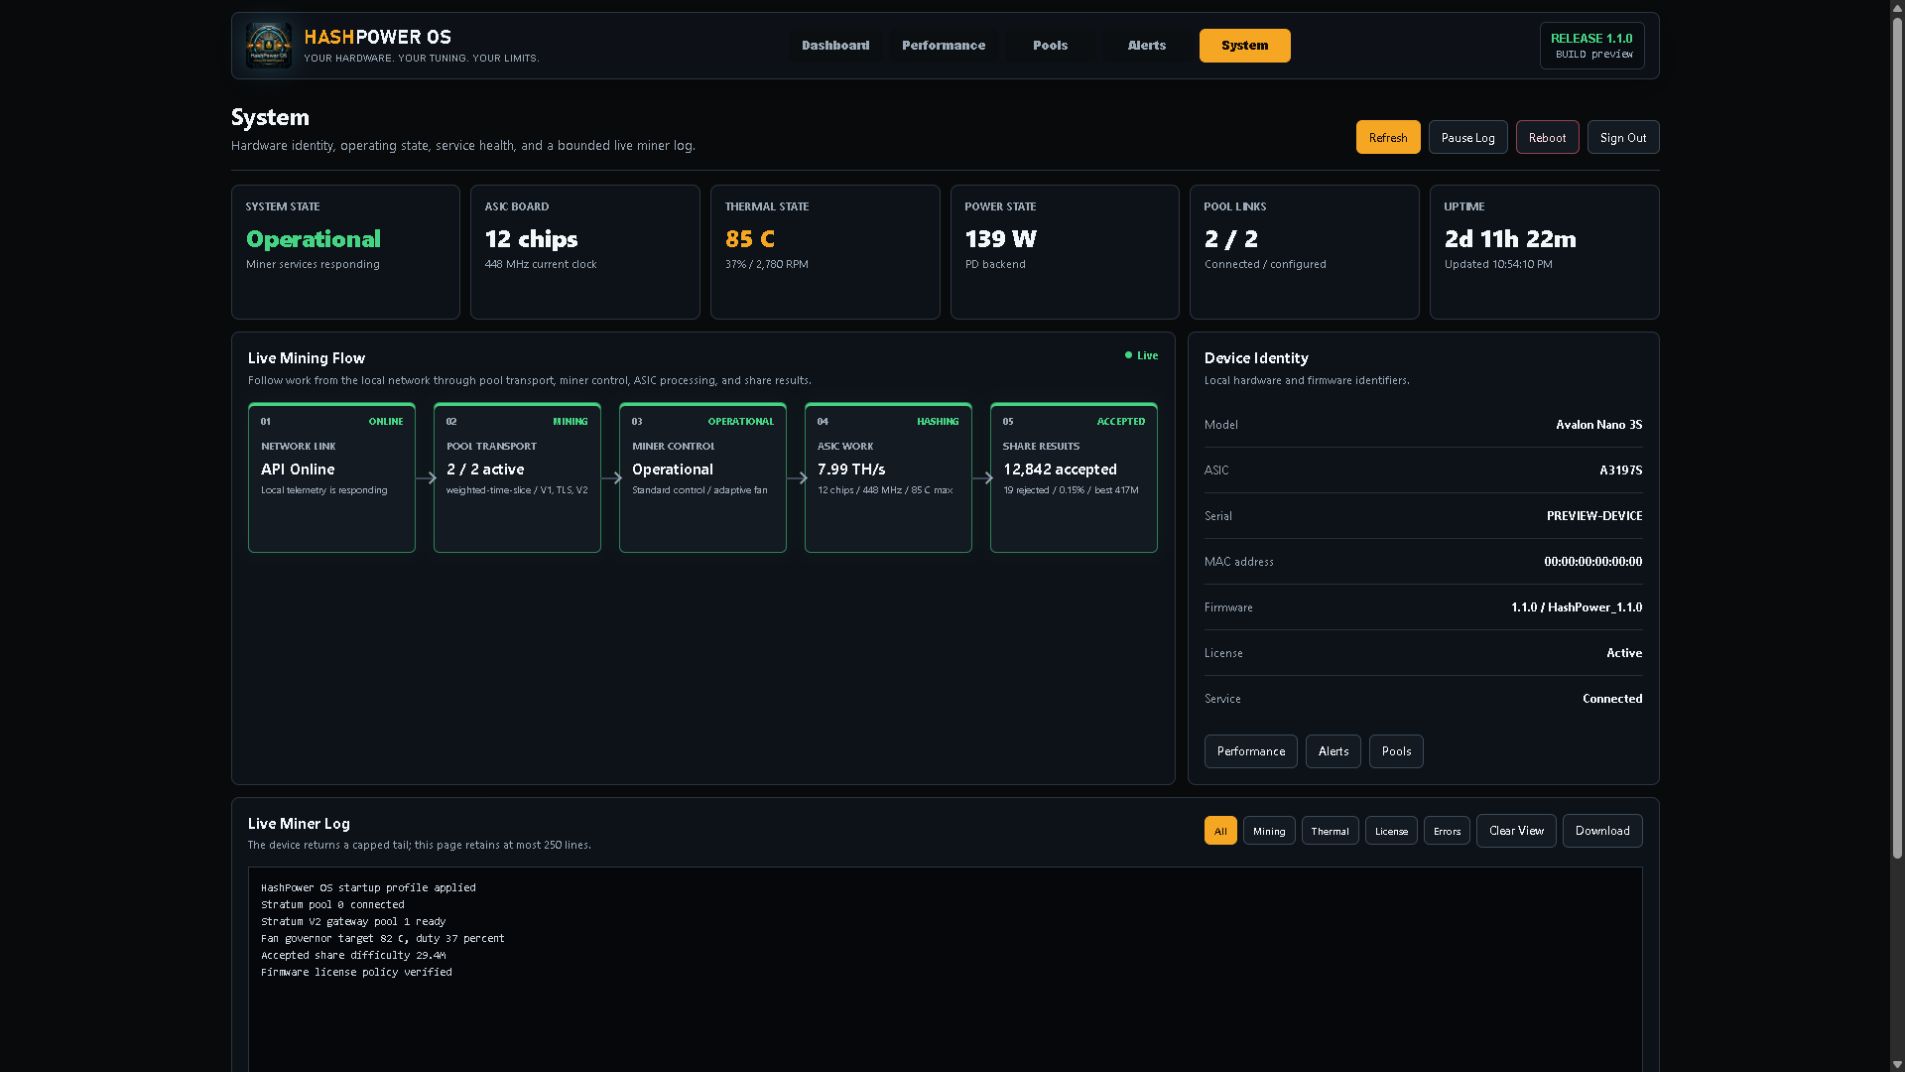Open the Dashboard tab
Image resolution: width=1905 pixels, height=1072 pixels.
tap(835, 46)
